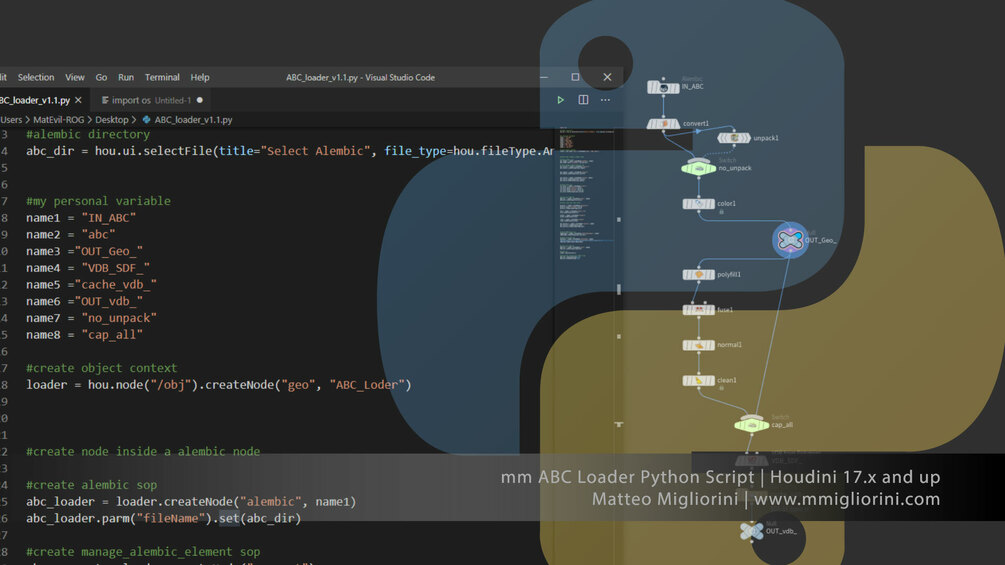Select the color1 node
Screen dimensions: 1005x565
pos(699,204)
